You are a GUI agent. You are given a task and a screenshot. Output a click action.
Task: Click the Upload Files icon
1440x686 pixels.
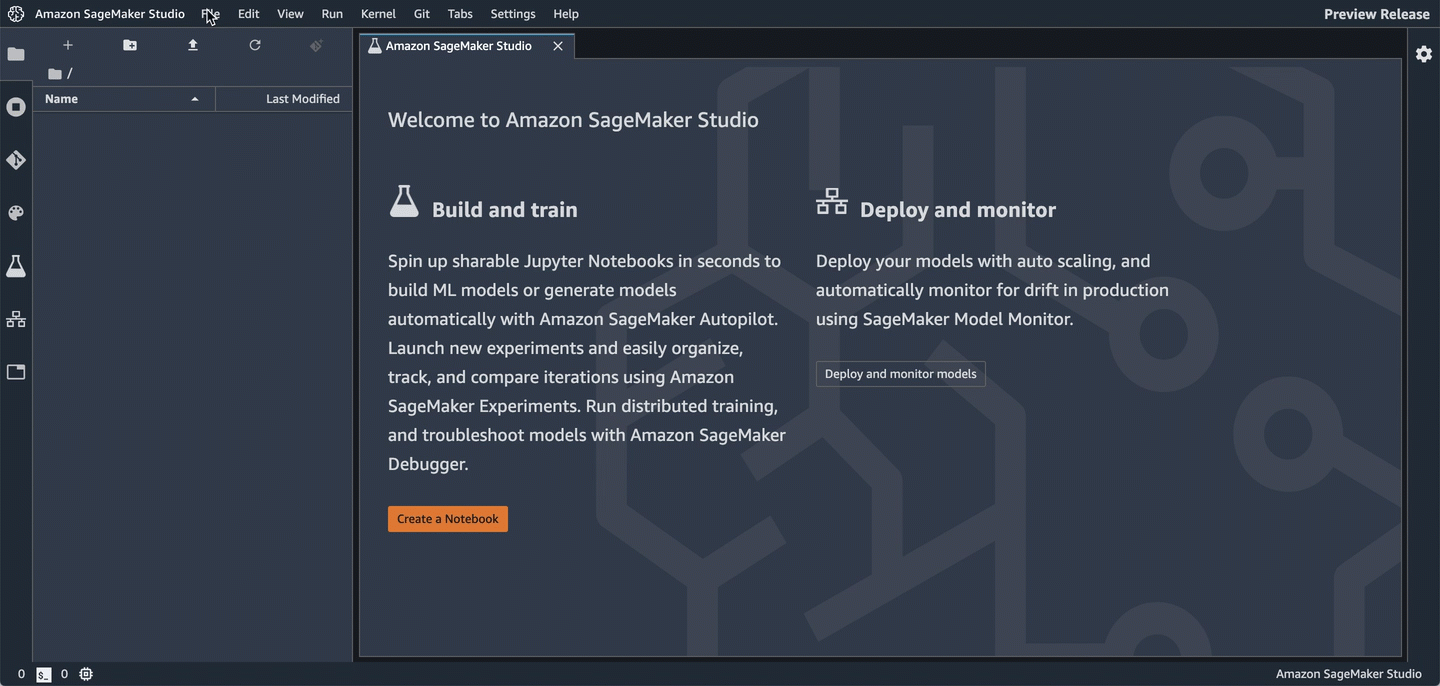tap(193, 45)
